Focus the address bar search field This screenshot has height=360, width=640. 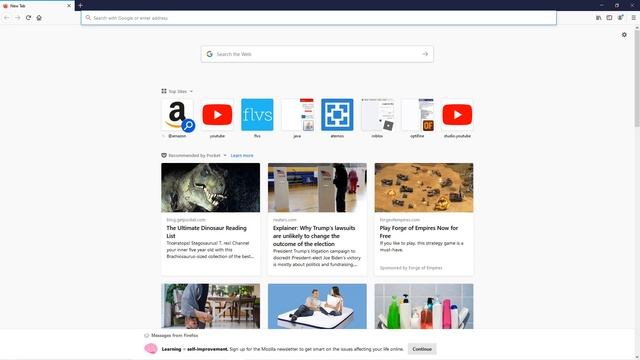point(319,18)
